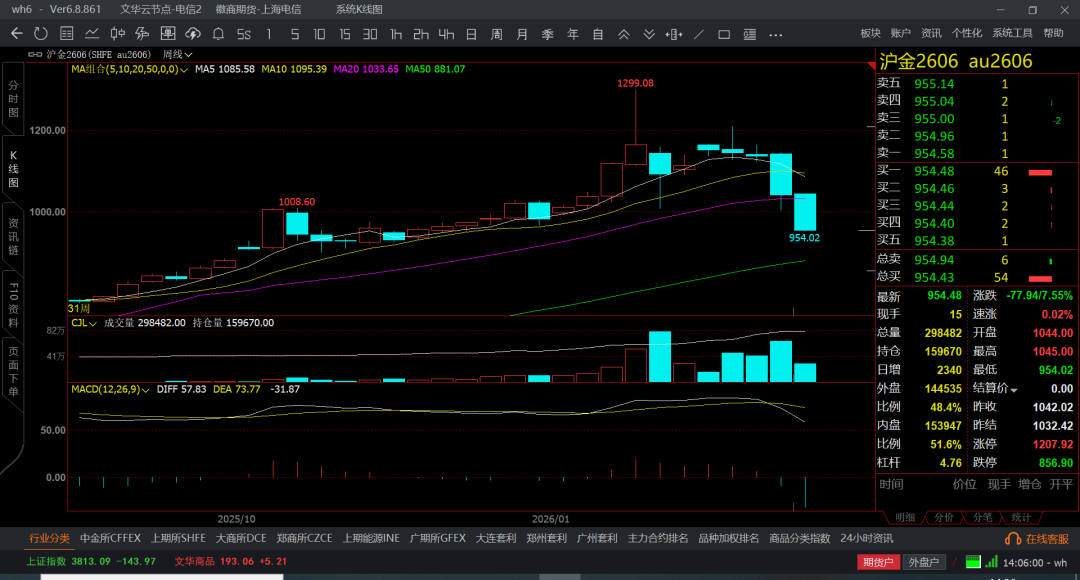Click the 买一 price 954.48
1080x580 pixels.
[x=934, y=171]
